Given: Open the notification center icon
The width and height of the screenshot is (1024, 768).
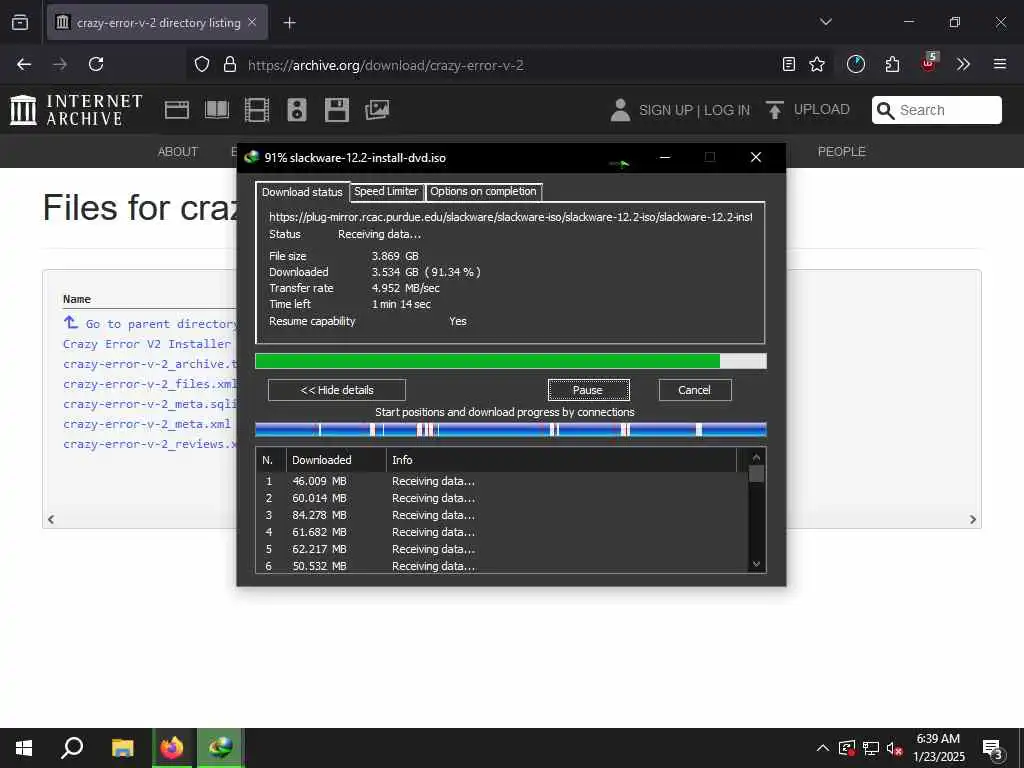Looking at the screenshot, I should pos(992,749).
